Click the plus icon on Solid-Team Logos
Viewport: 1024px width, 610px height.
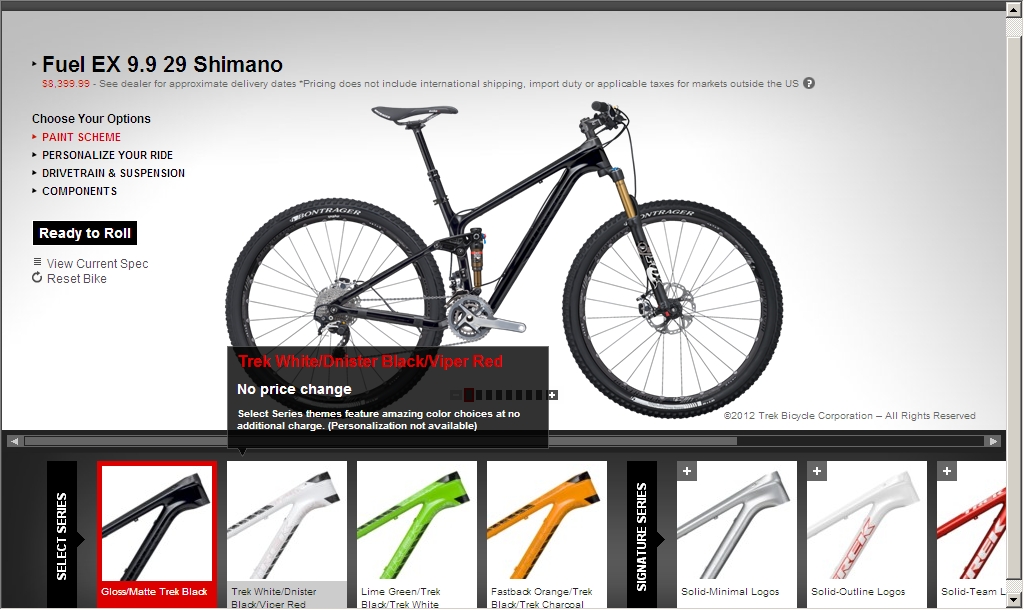coord(947,471)
